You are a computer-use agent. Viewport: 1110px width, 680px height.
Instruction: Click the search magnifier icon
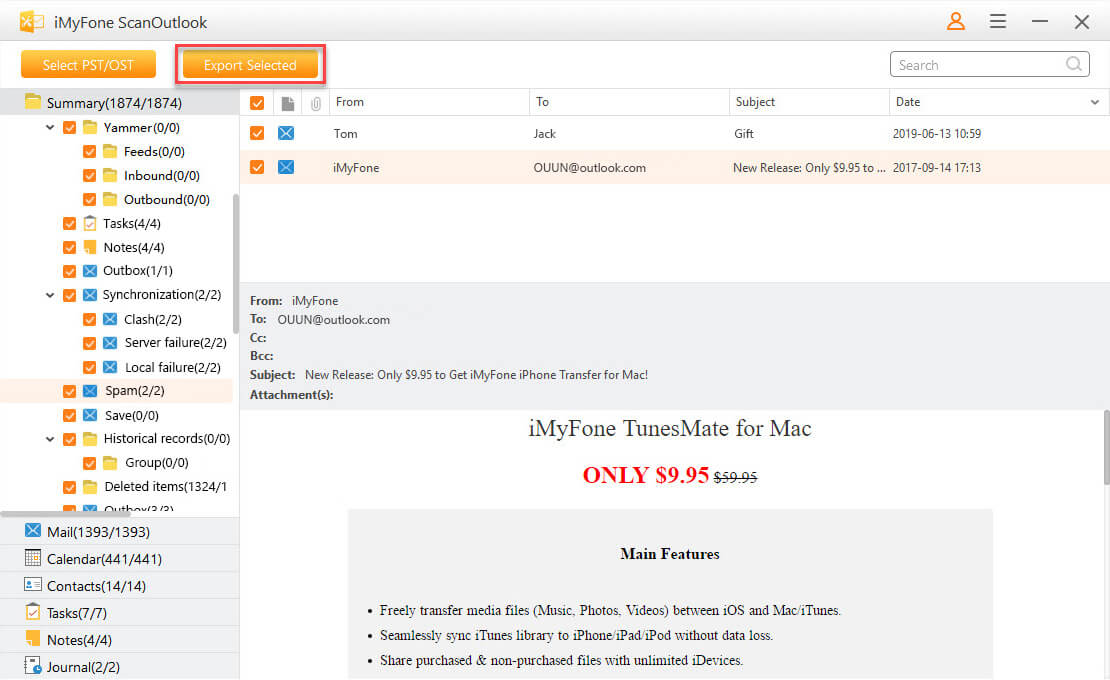point(1074,65)
